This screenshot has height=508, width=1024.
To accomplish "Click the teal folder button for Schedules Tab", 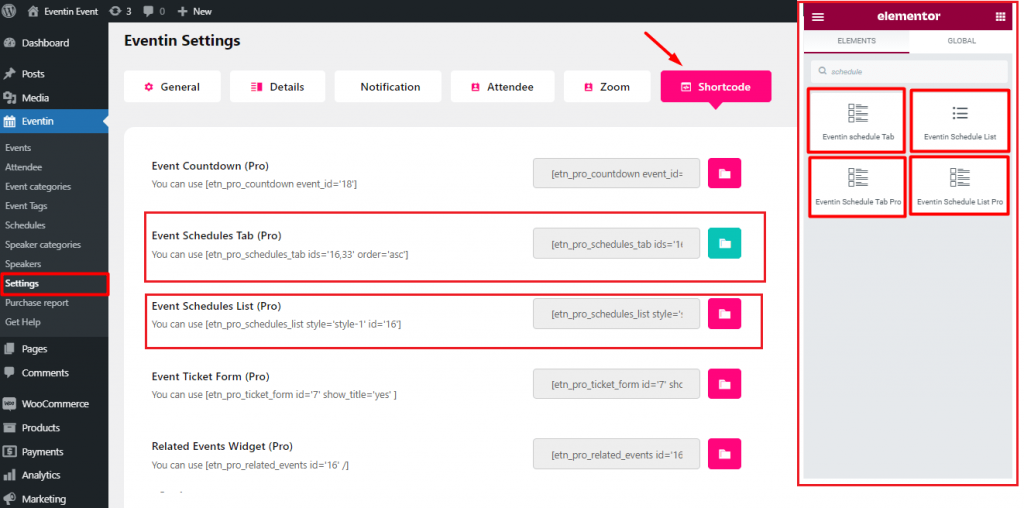I will [724, 244].
